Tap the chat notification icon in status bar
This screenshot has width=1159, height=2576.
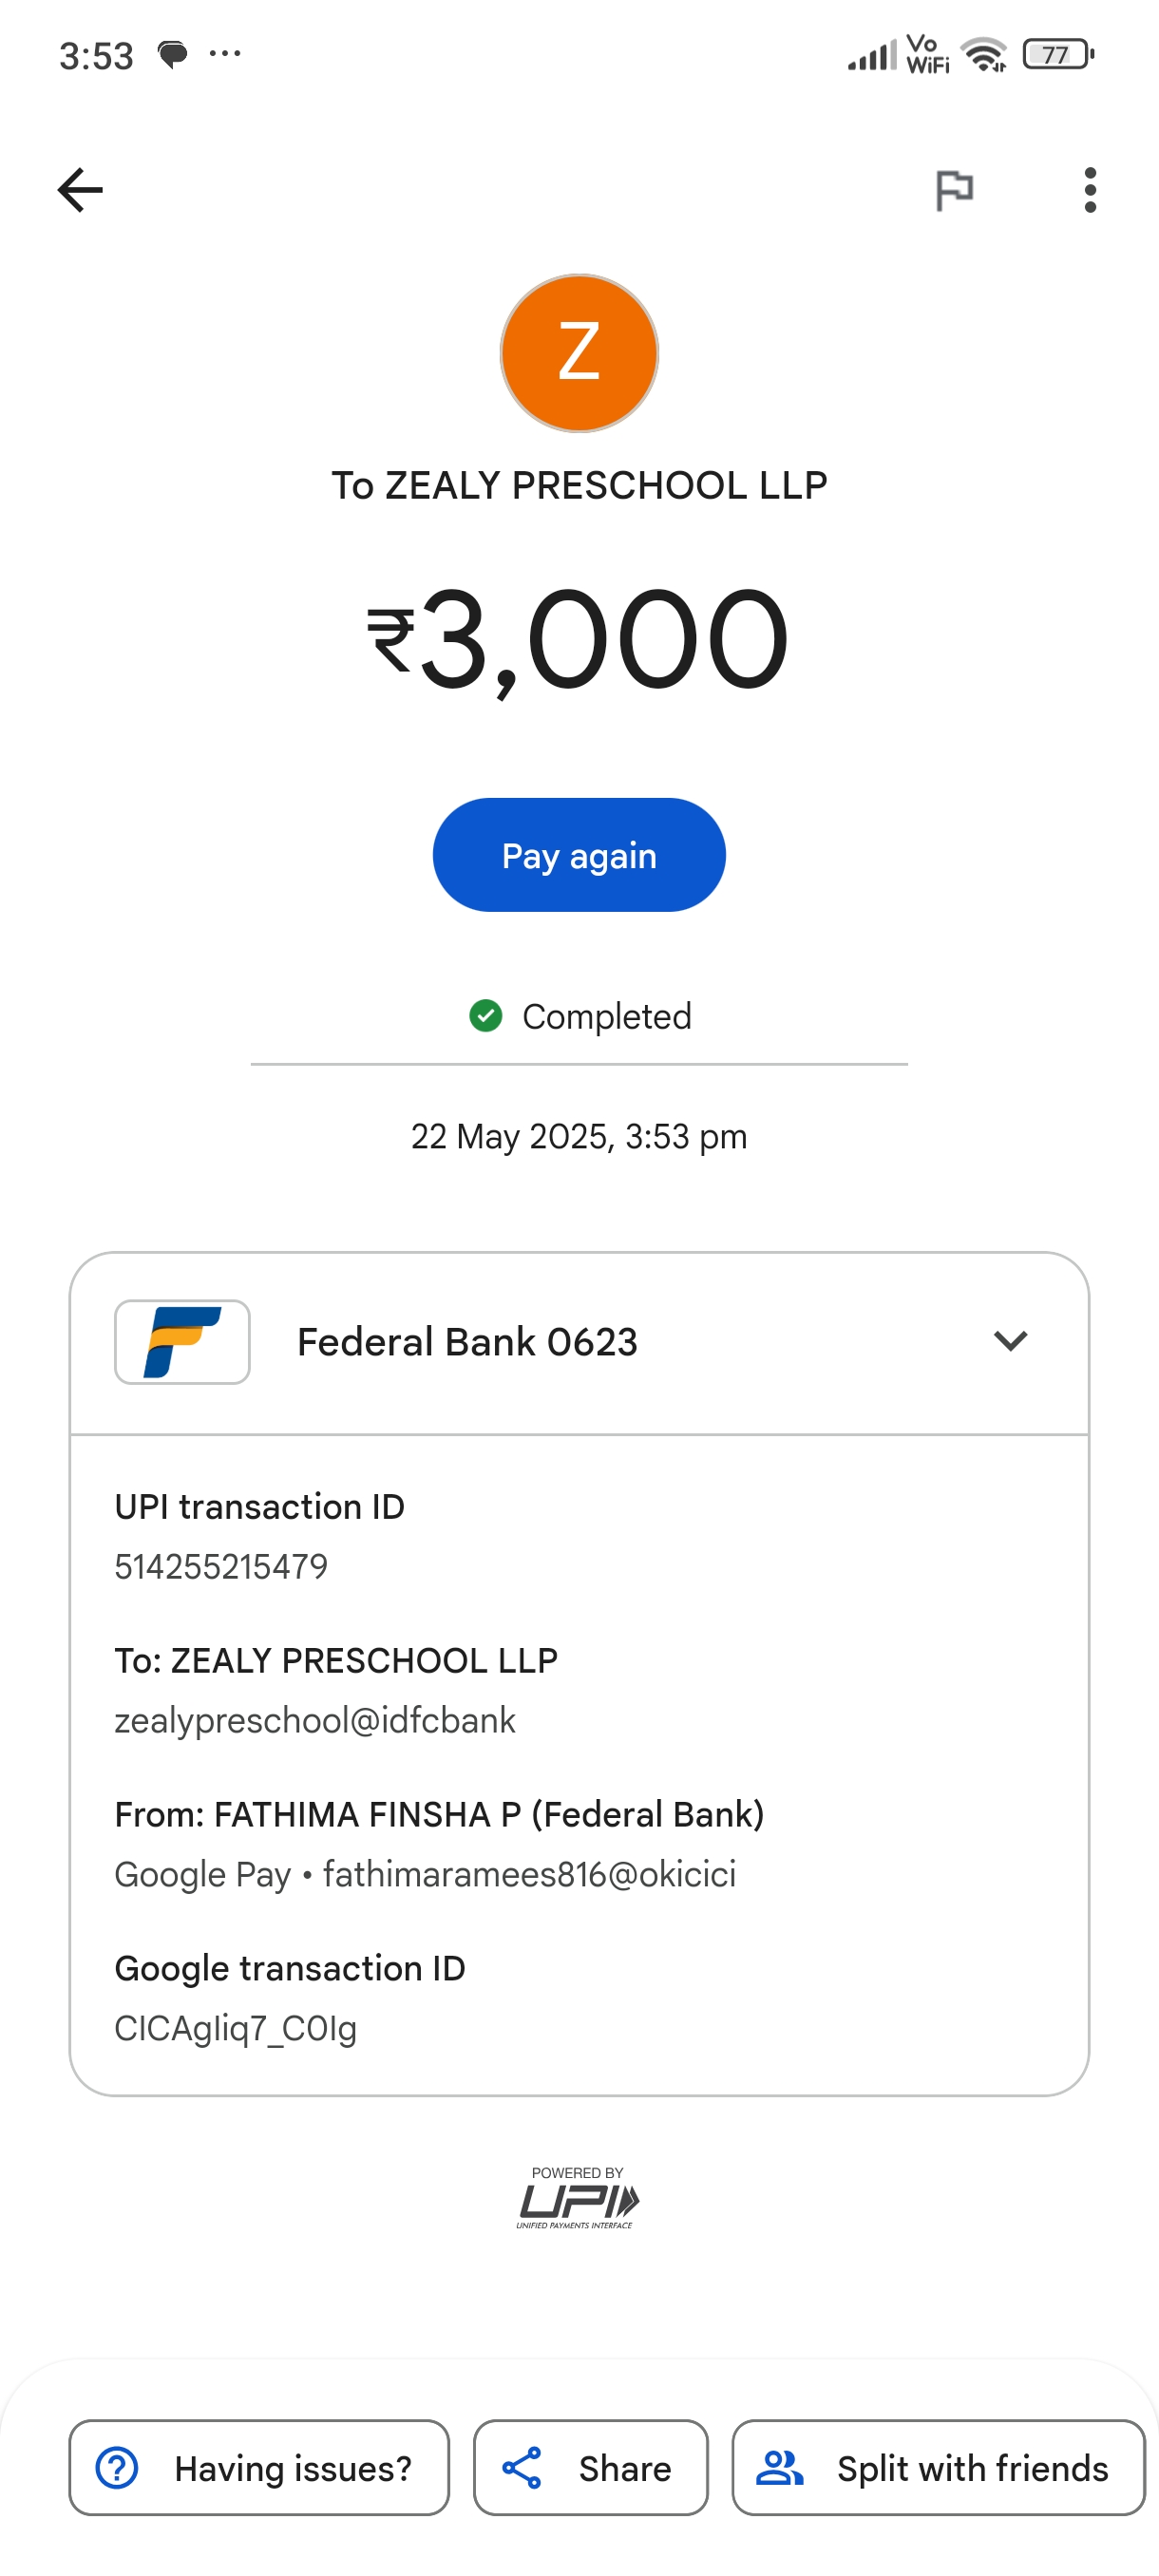pos(173,54)
